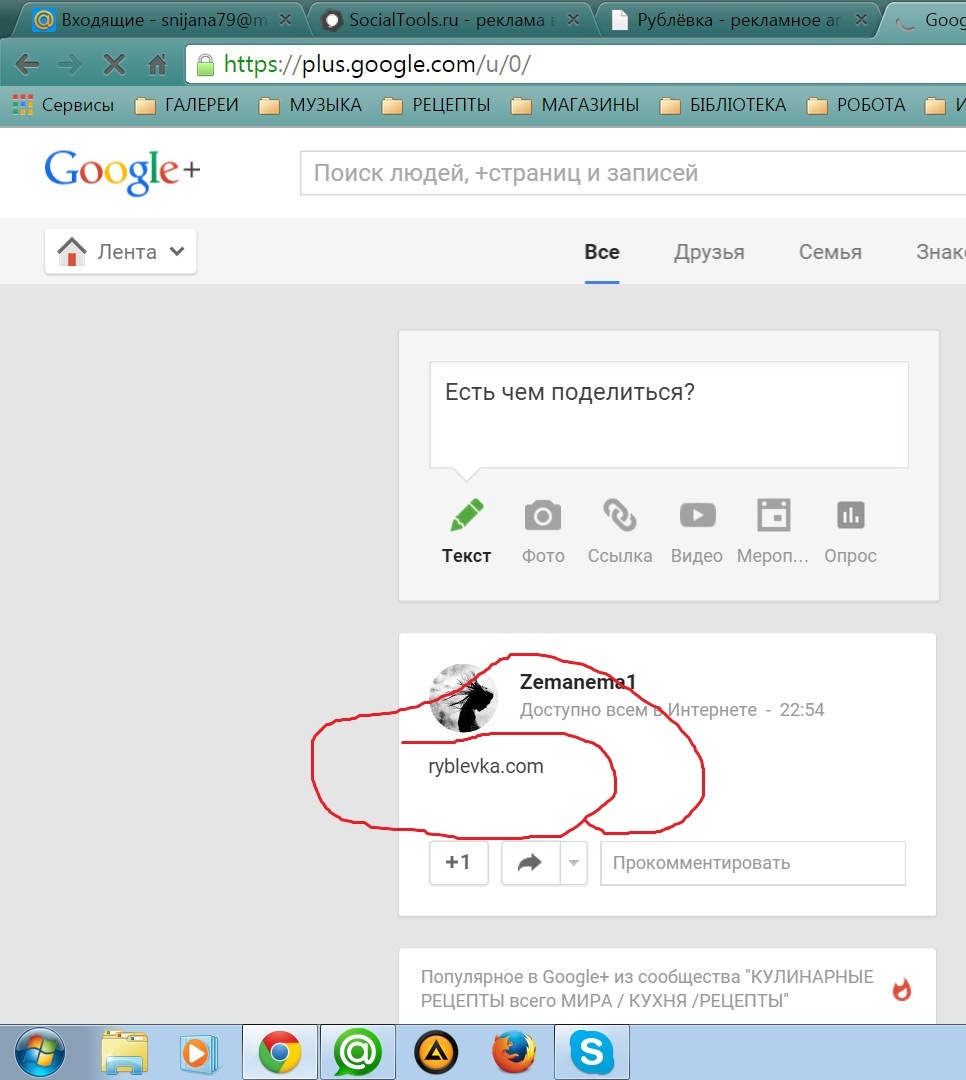Switch to the Друзья tab

[709, 252]
